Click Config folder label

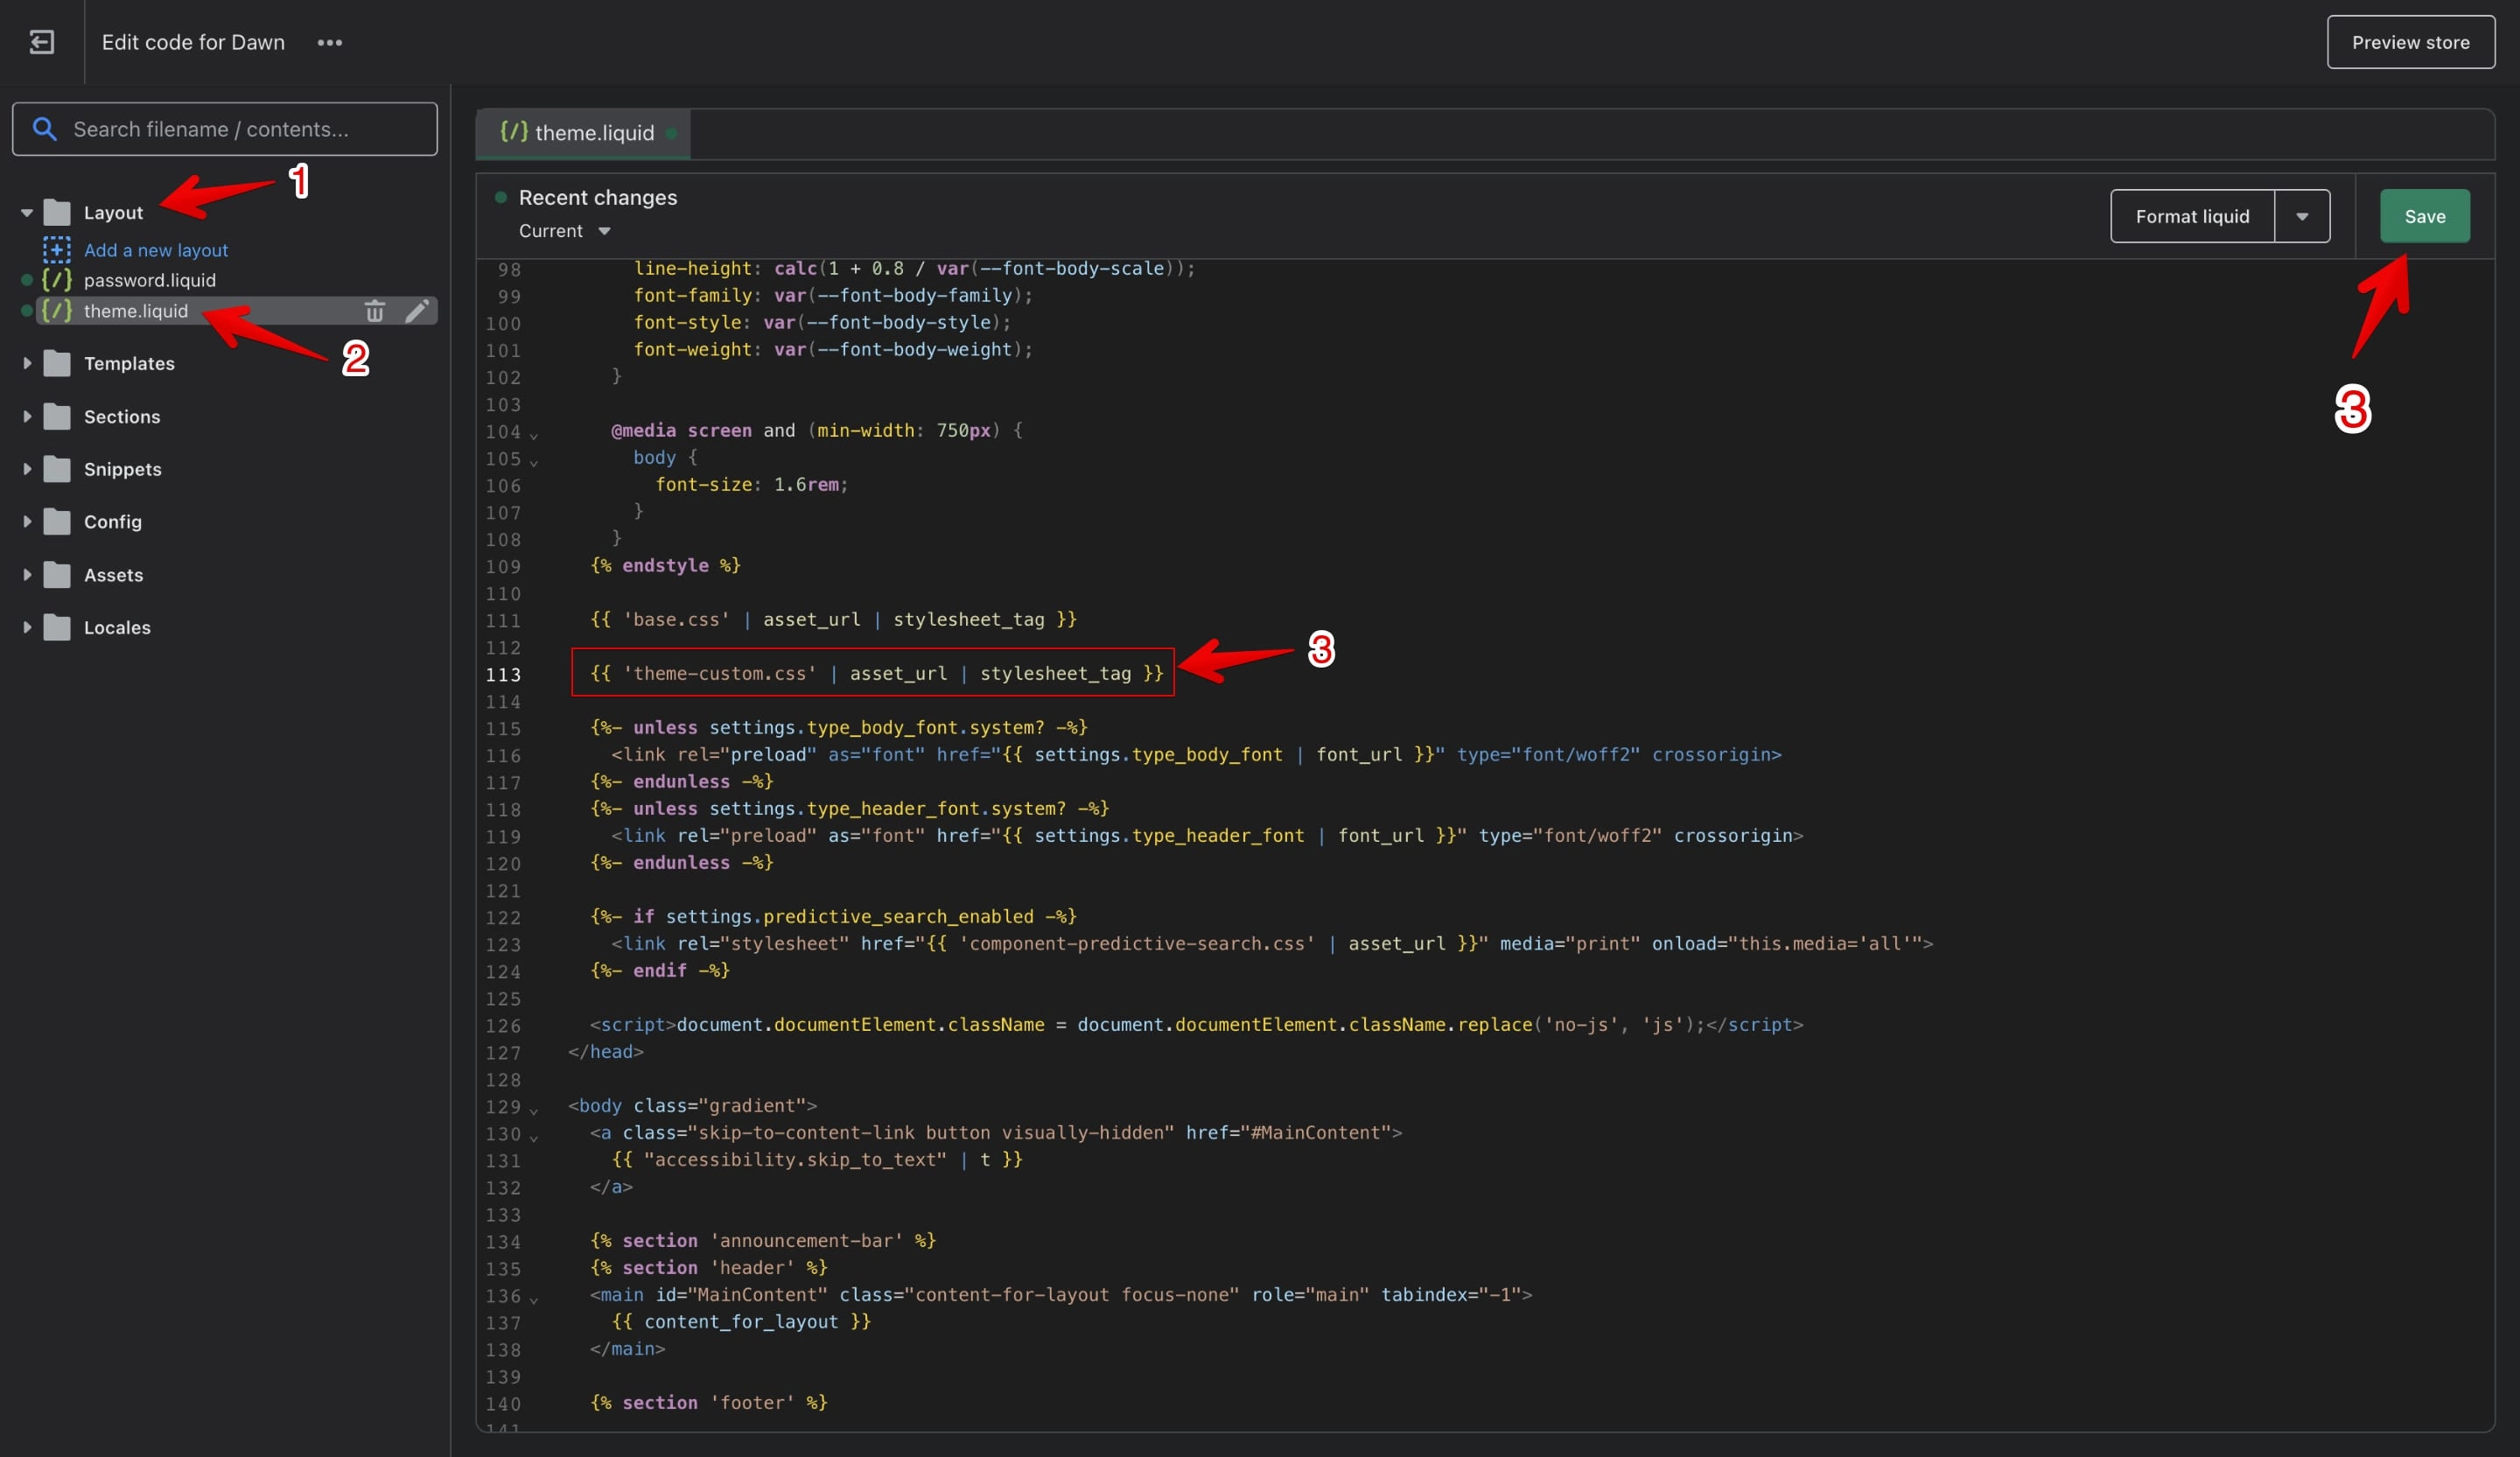coord(113,521)
